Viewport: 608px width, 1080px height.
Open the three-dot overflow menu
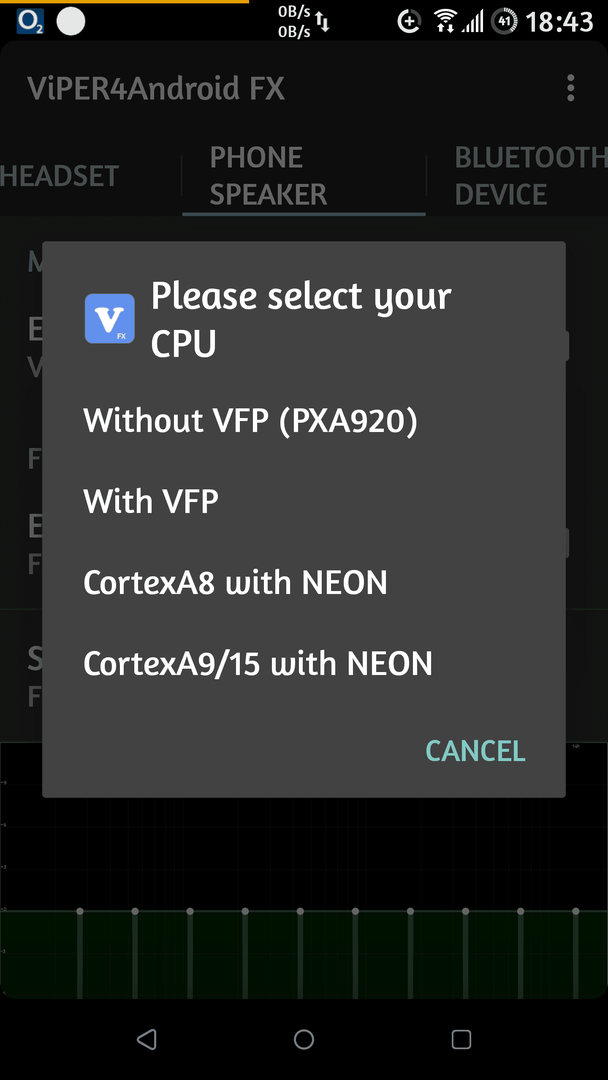570,88
